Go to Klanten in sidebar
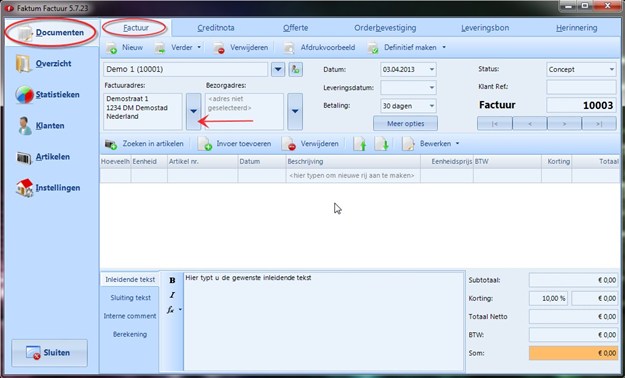The image size is (625, 378). coord(40,126)
